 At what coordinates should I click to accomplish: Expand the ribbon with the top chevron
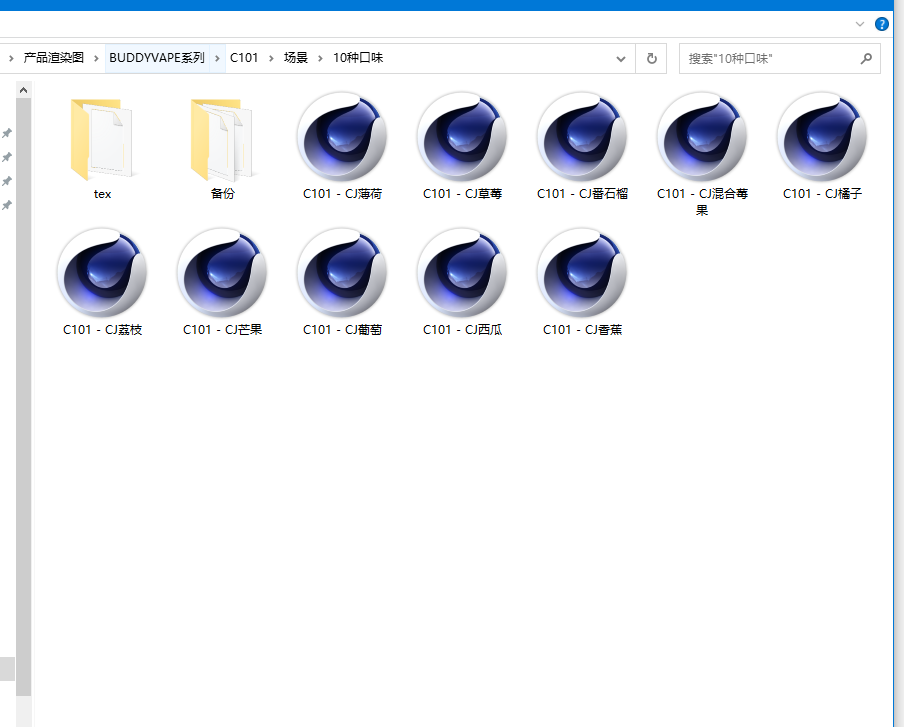[860, 24]
